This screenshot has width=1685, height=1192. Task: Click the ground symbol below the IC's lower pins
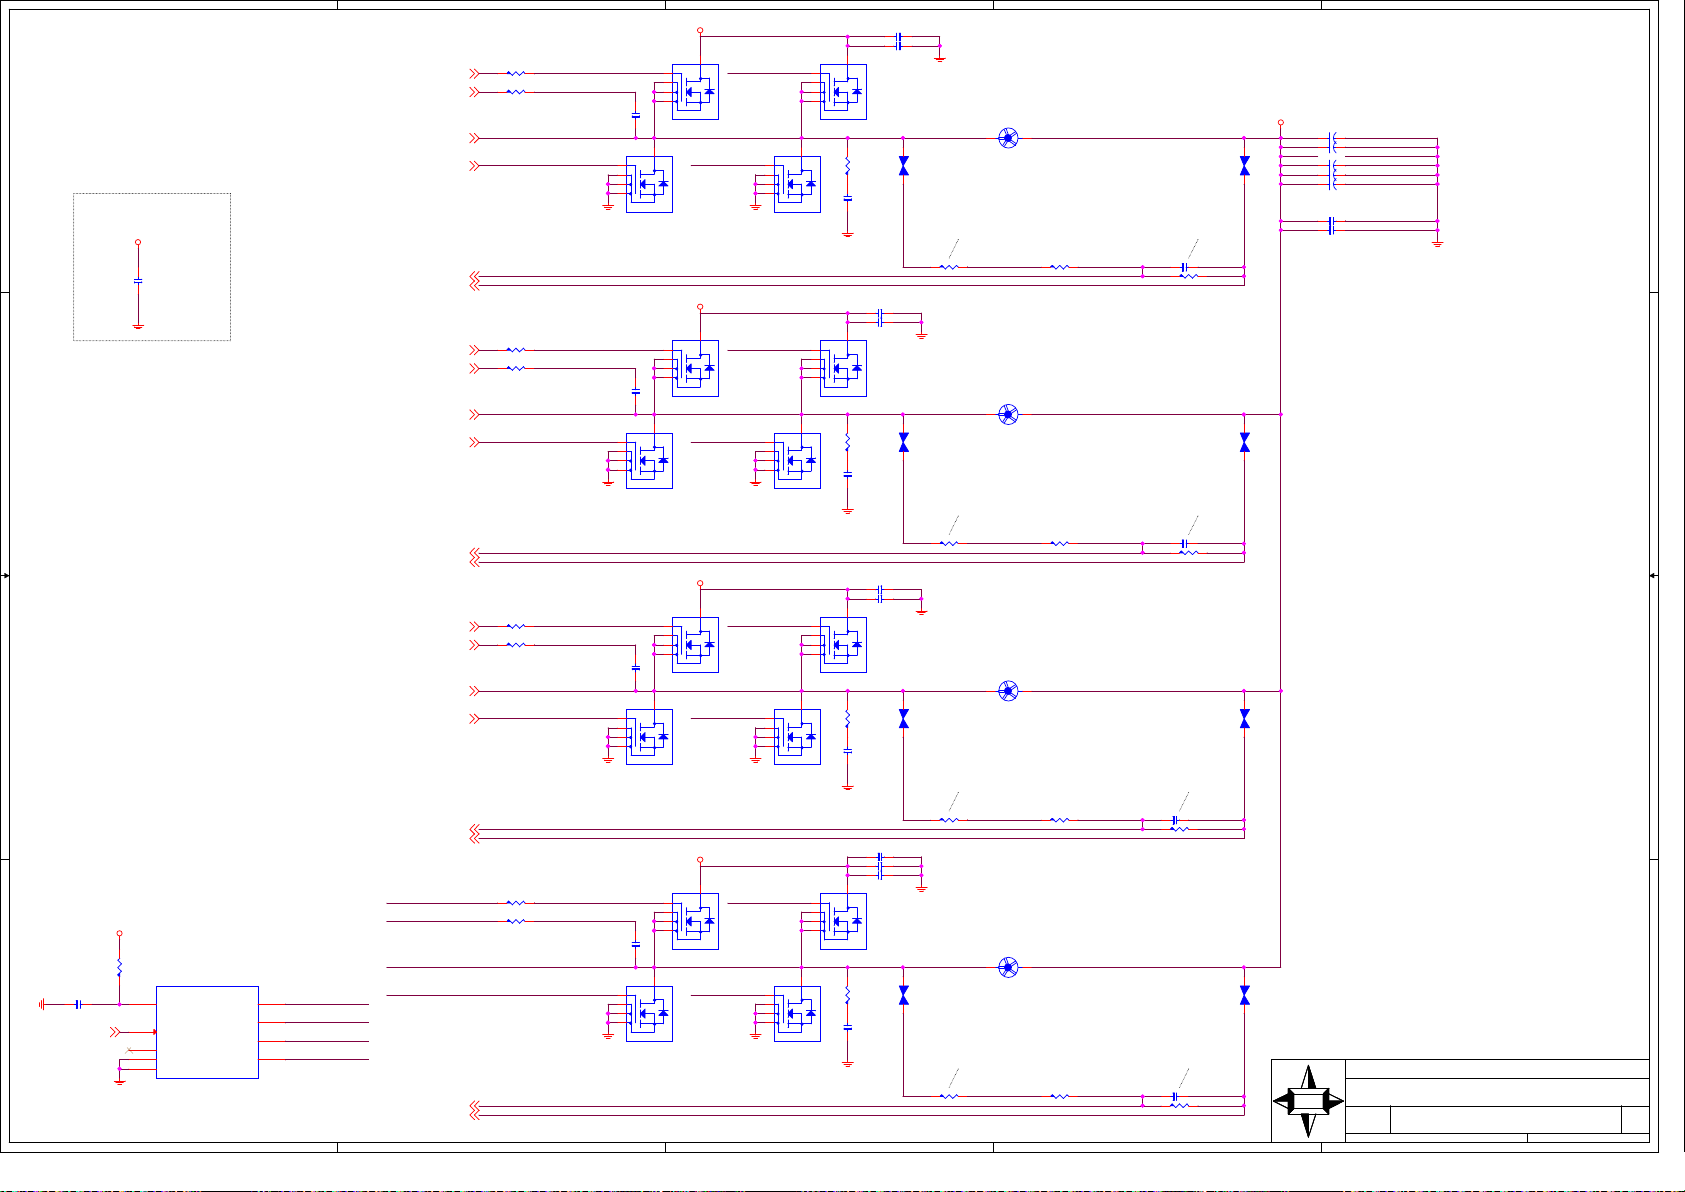click(x=119, y=1081)
